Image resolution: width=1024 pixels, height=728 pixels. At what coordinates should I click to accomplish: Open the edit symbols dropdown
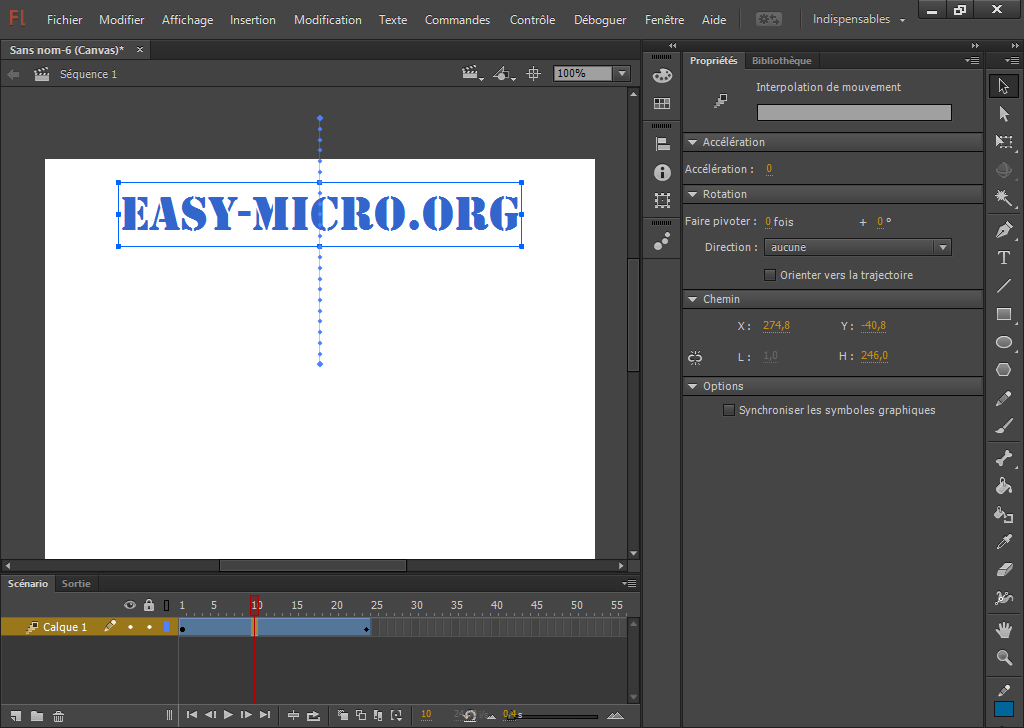[x=504, y=74]
